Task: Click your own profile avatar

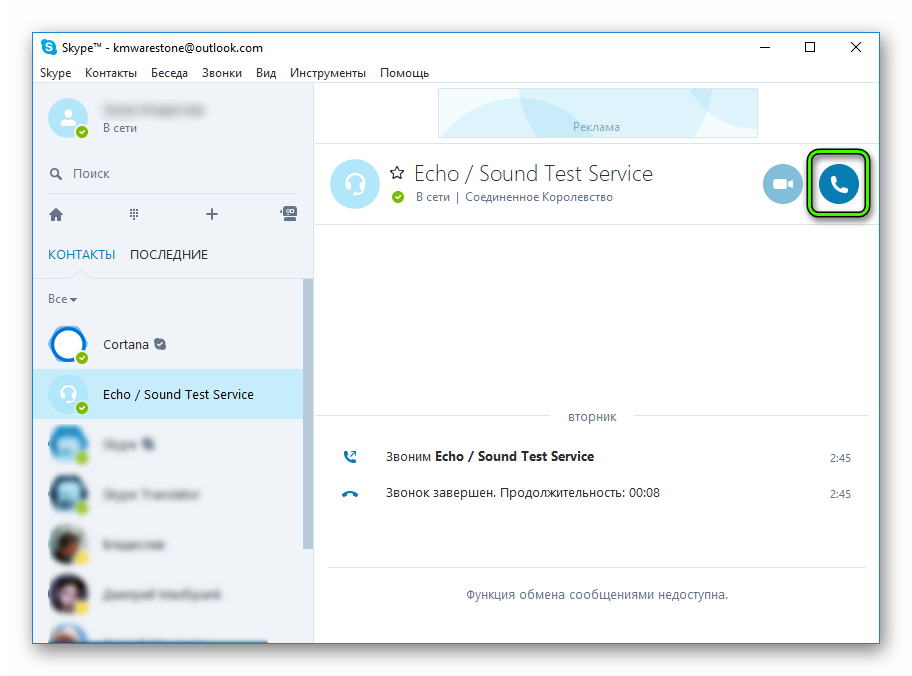Action: click(68, 118)
